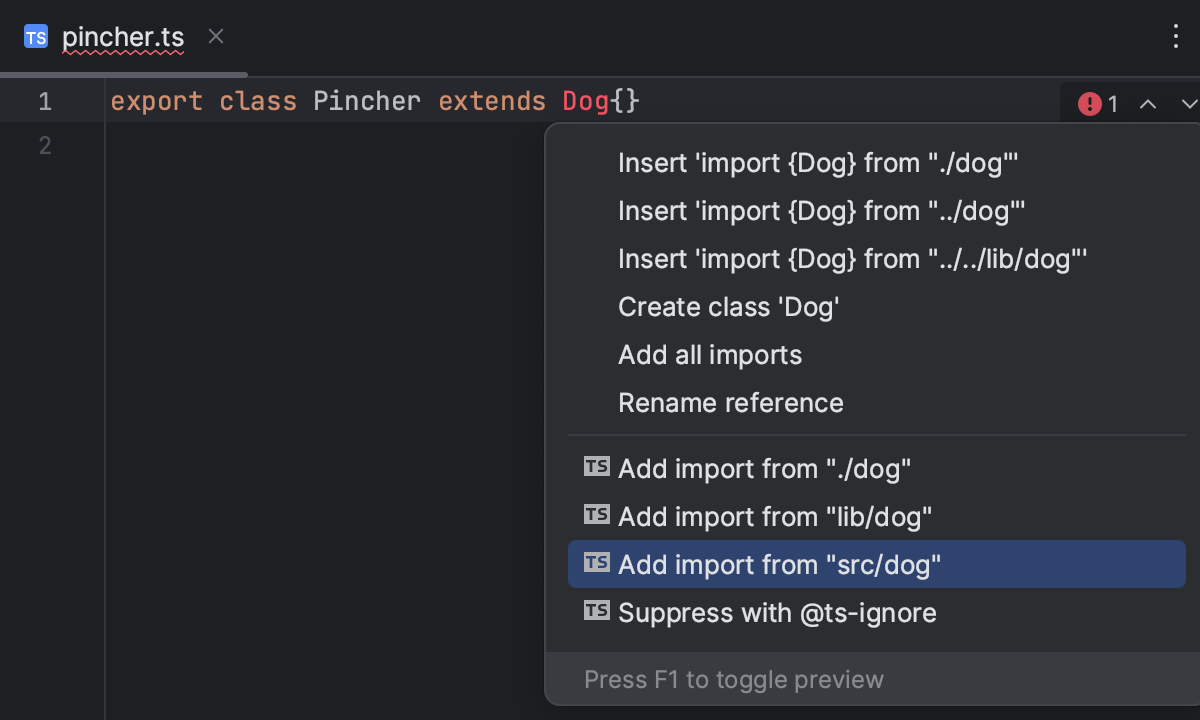Choose "Insert 'import {Dog} from "../../lib/dog"'"
Image resolution: width=1200 pixels, height=720 pixels.
pos(852,258)
